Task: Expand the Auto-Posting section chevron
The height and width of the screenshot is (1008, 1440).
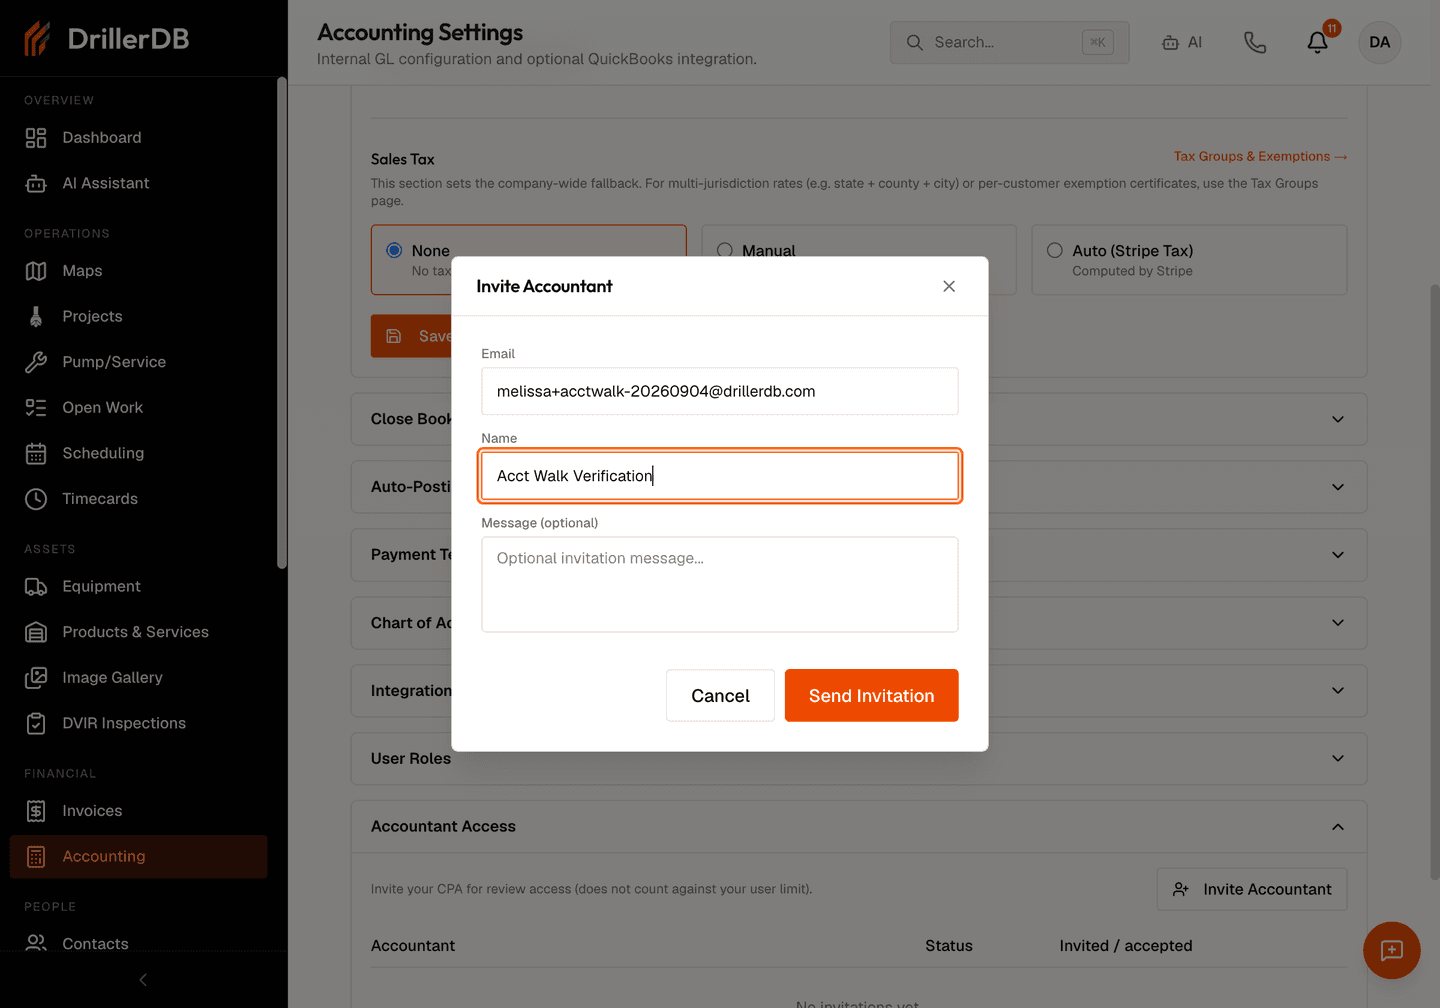Action: pyautogui.click(x=1338, y=487)
